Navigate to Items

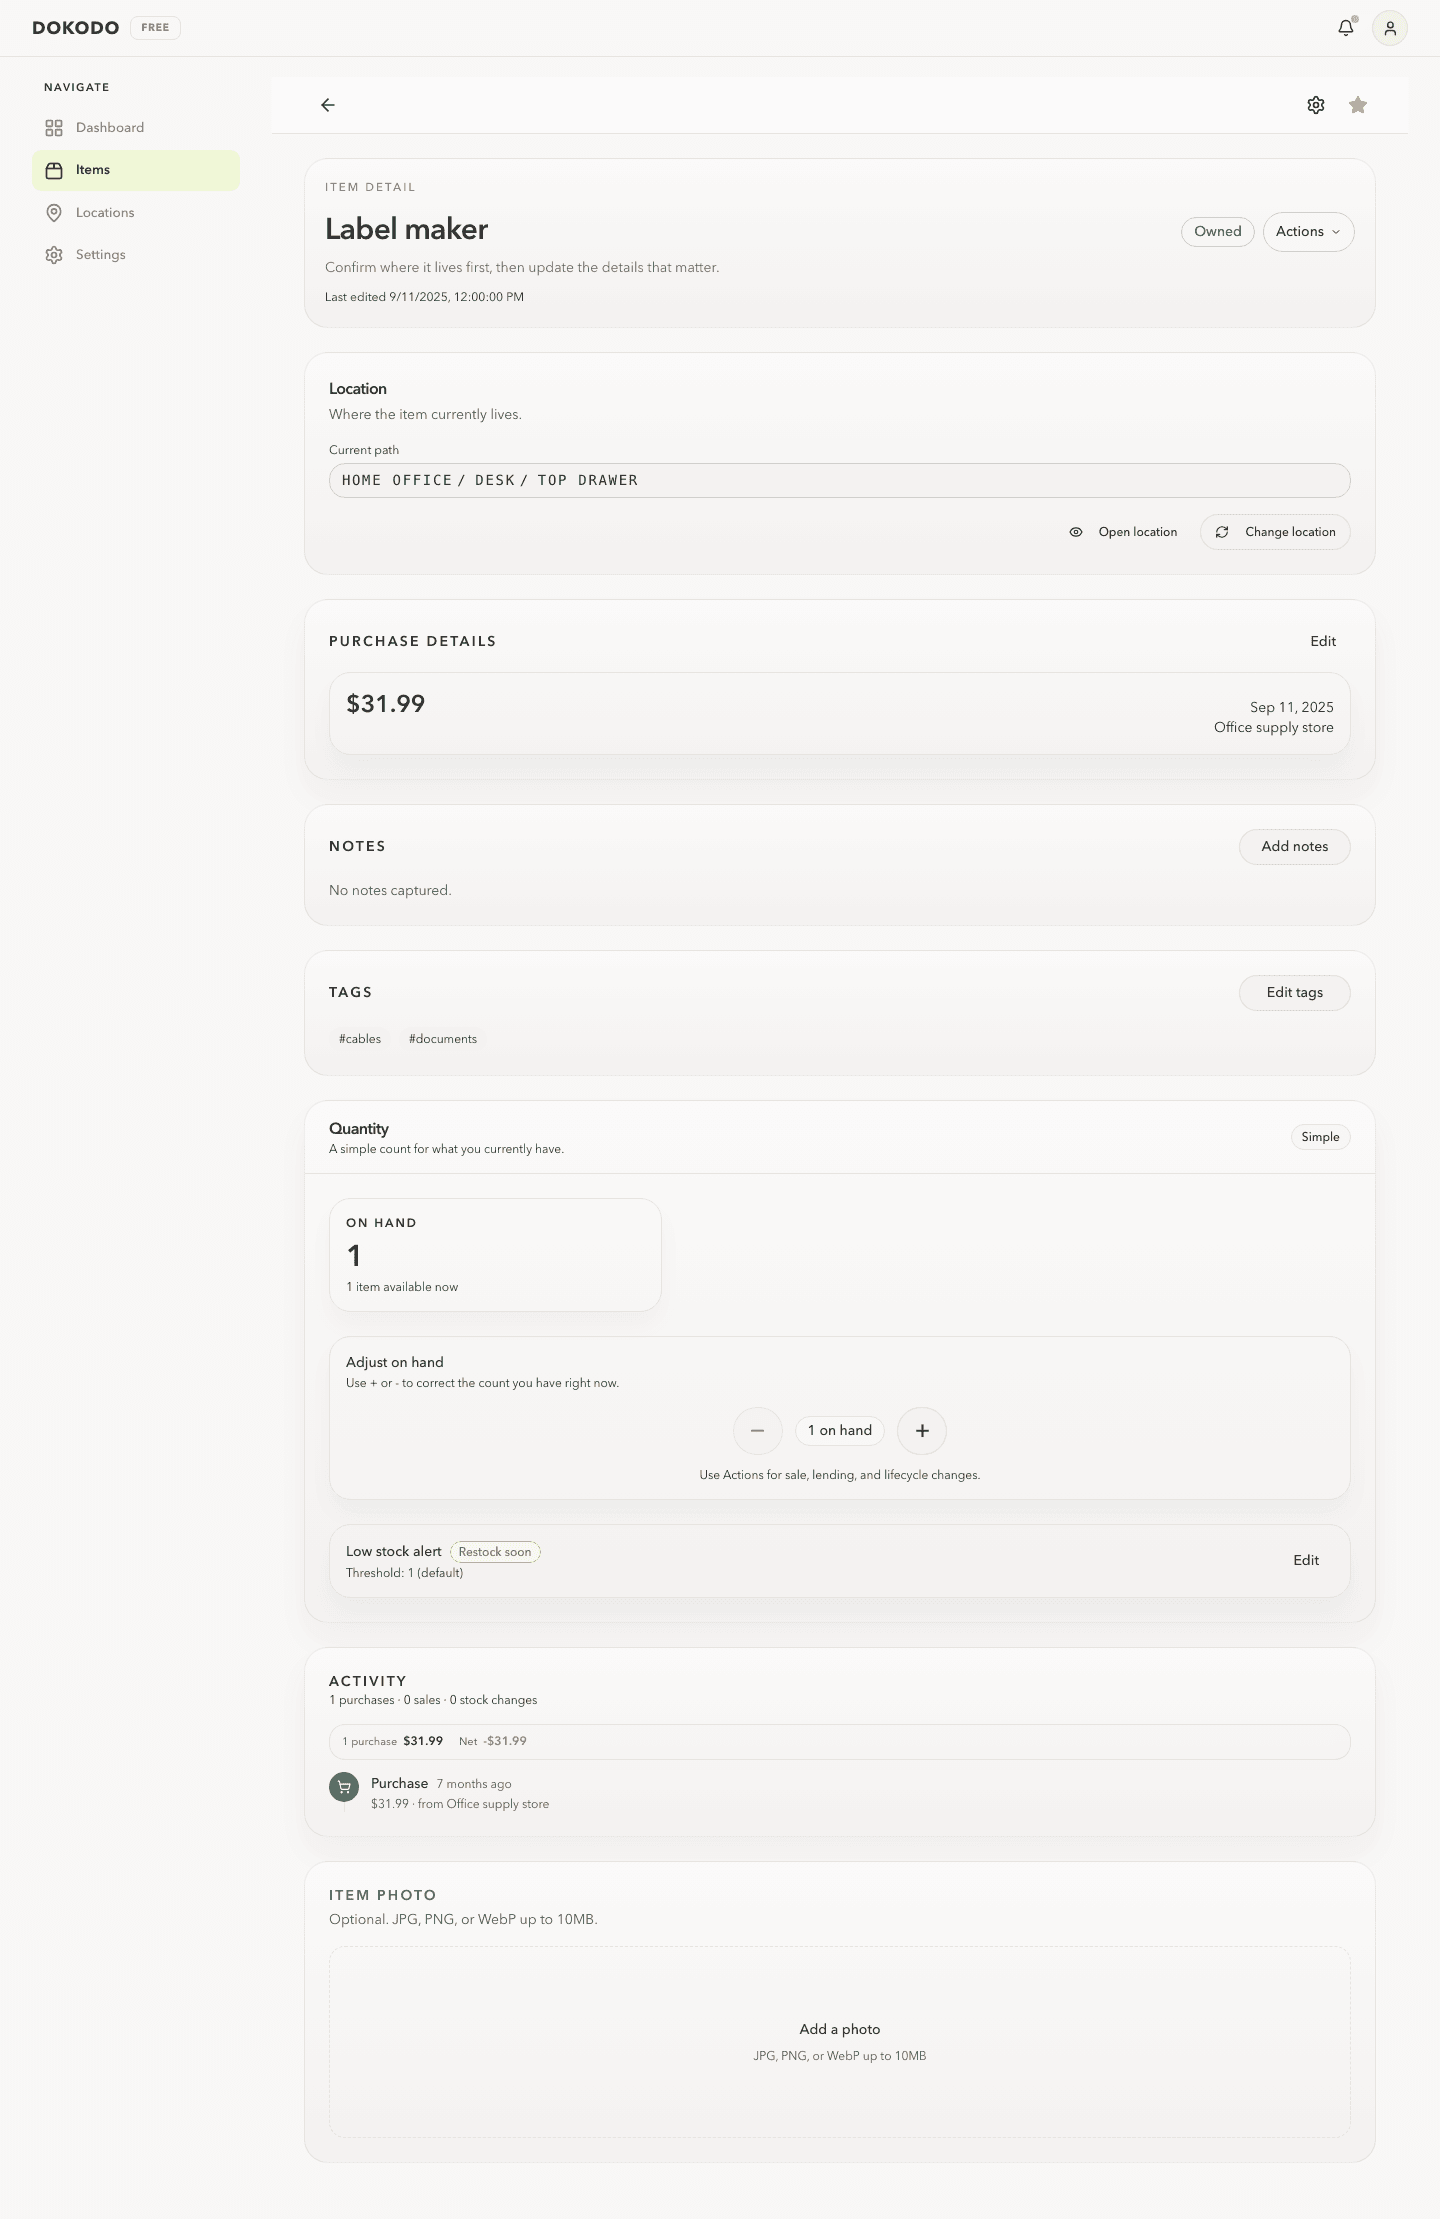pyautogui.click(x=136, y=170)
